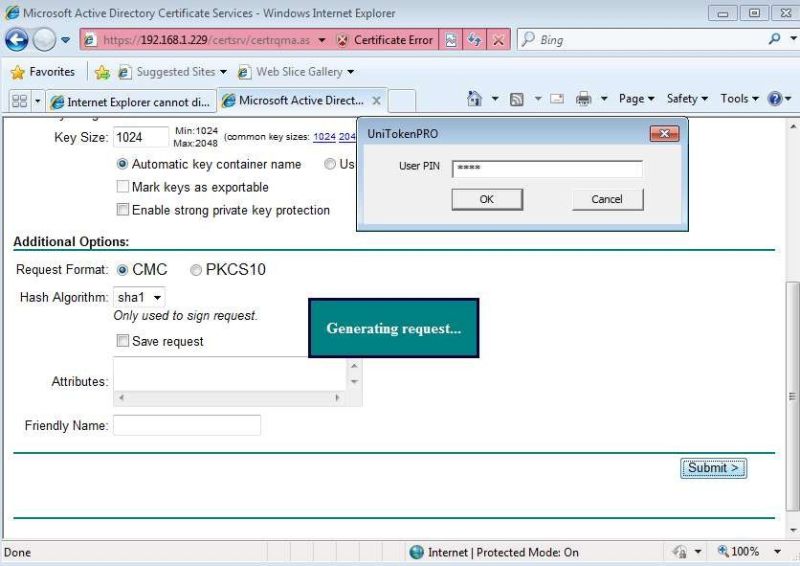
Task: Click the browser Back arrow button
Action: point(16,40)
